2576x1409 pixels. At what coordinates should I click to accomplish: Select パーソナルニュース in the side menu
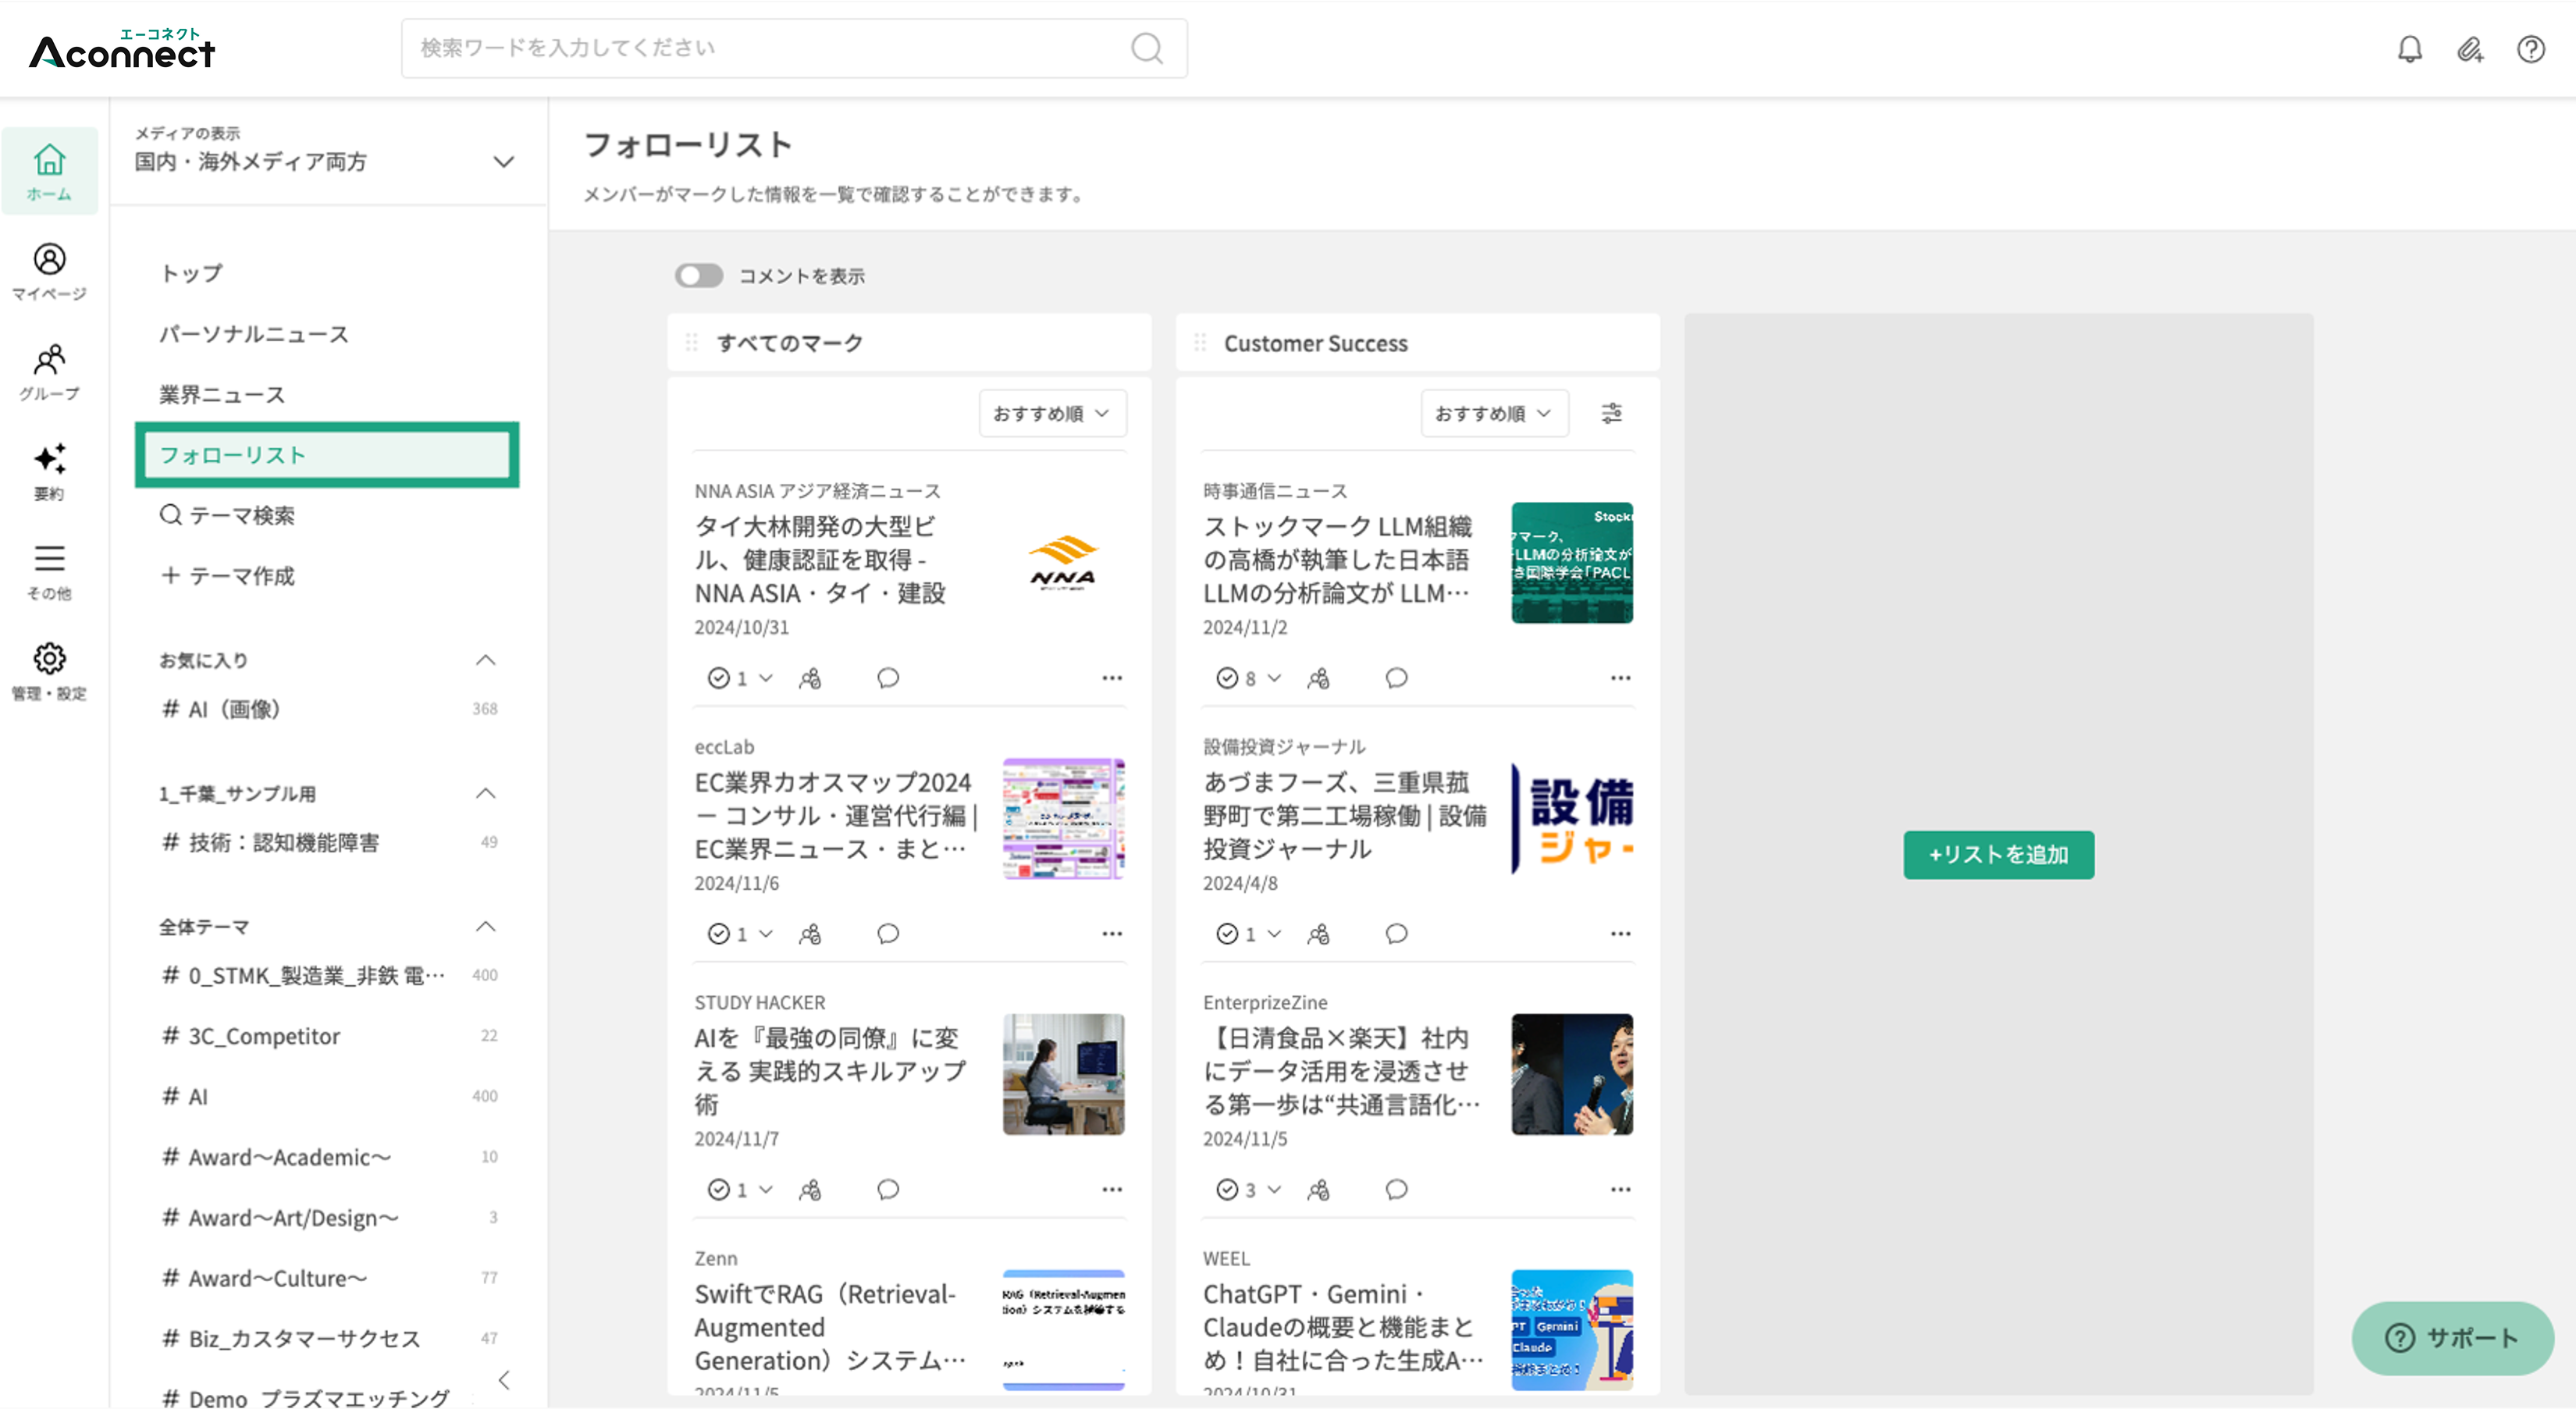coord(254,334)
